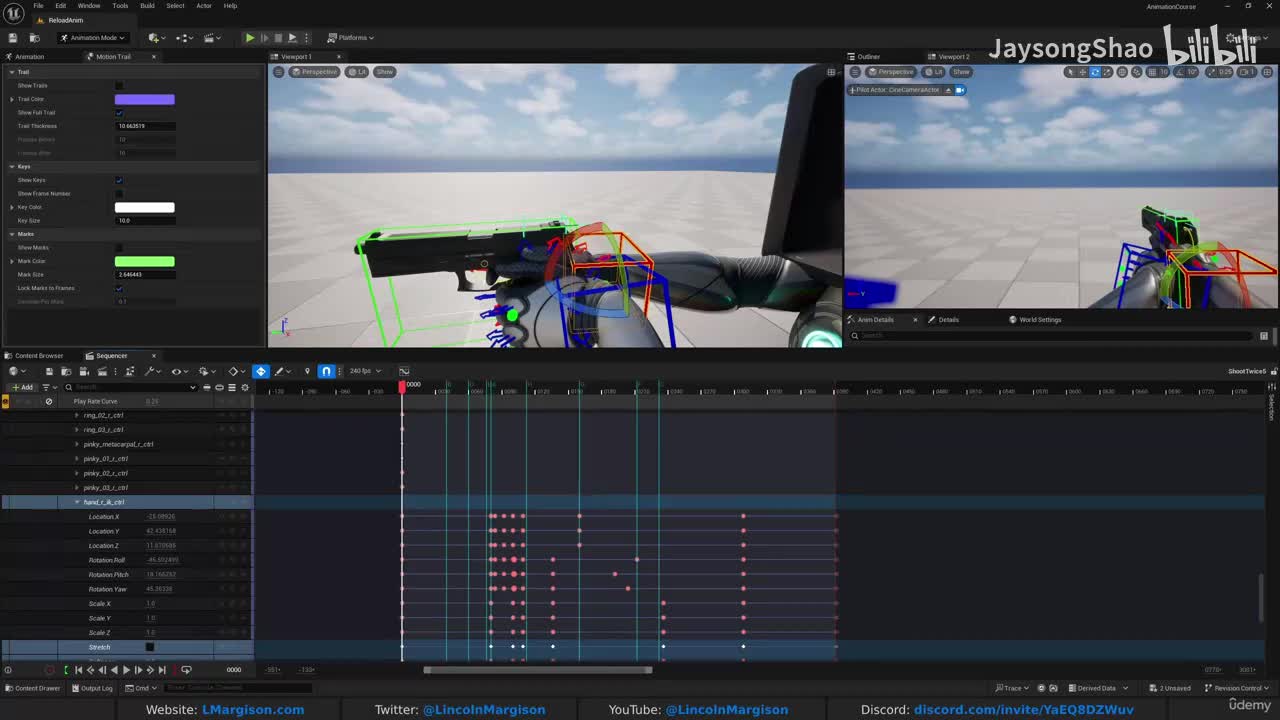The width and height of the screenshot is (1280, 720).
Task: Click the Select mode arrow in Viewport 2
Action: coord(1070,72)
